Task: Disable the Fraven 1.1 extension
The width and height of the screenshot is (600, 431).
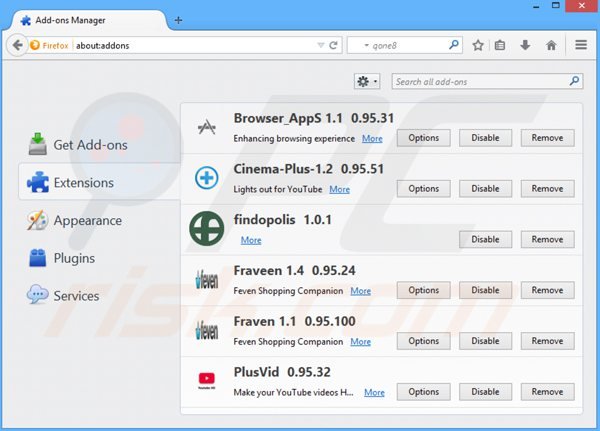Action: [485, 341]
